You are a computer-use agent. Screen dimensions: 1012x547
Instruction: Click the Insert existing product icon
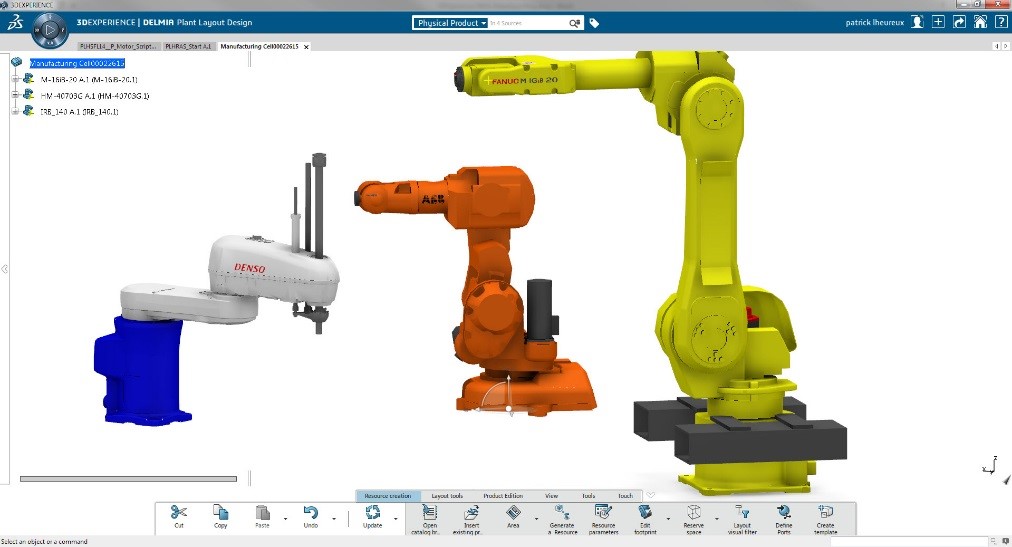(x=473, y=513)
